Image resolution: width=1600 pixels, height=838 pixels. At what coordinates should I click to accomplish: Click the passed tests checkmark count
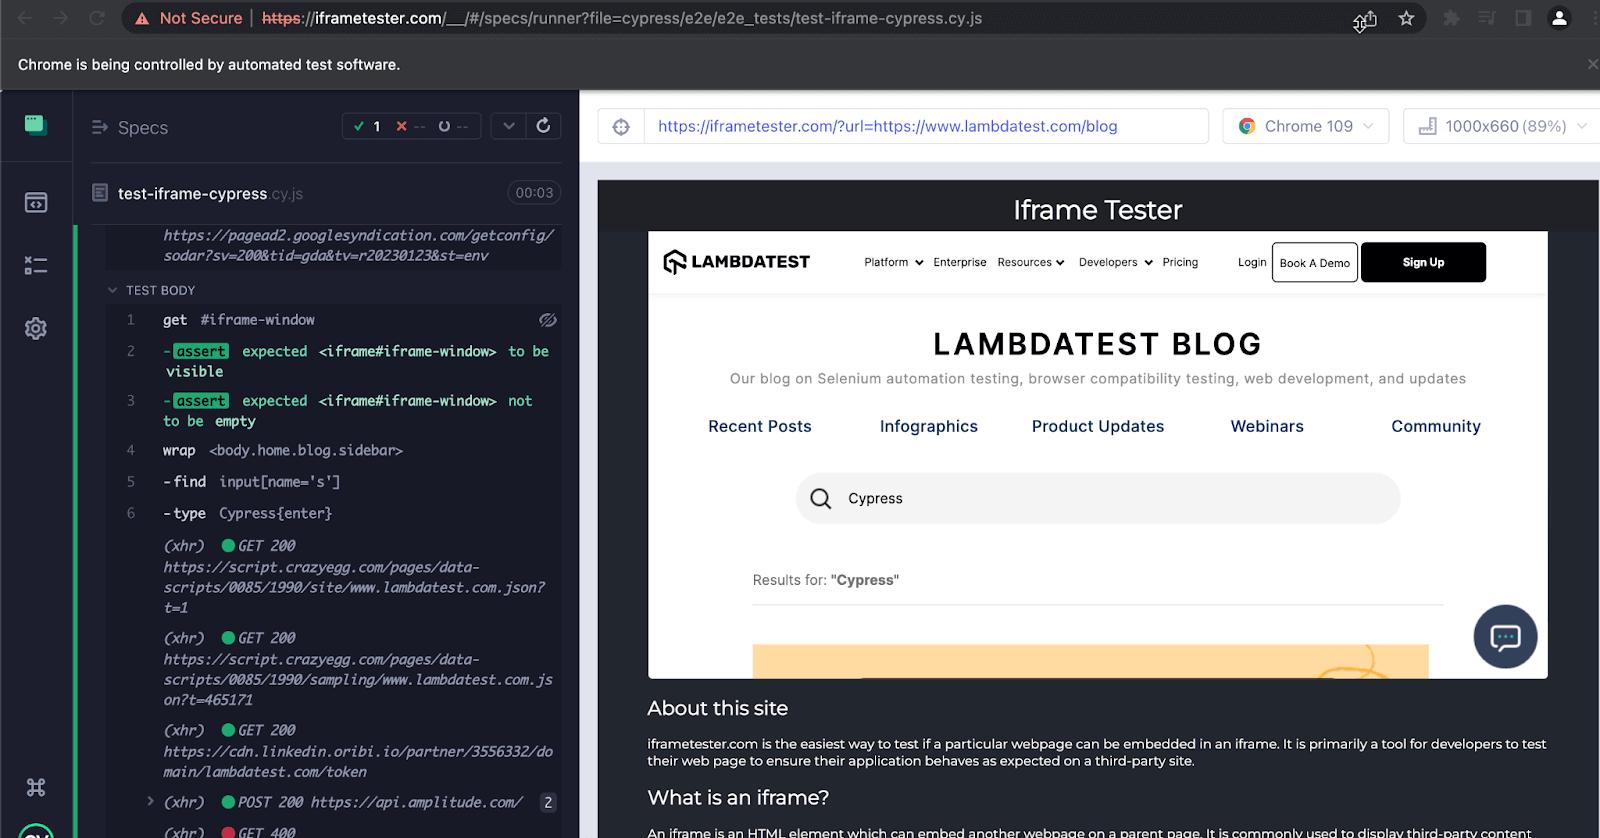pyautogui.click(x=367, y=126)
